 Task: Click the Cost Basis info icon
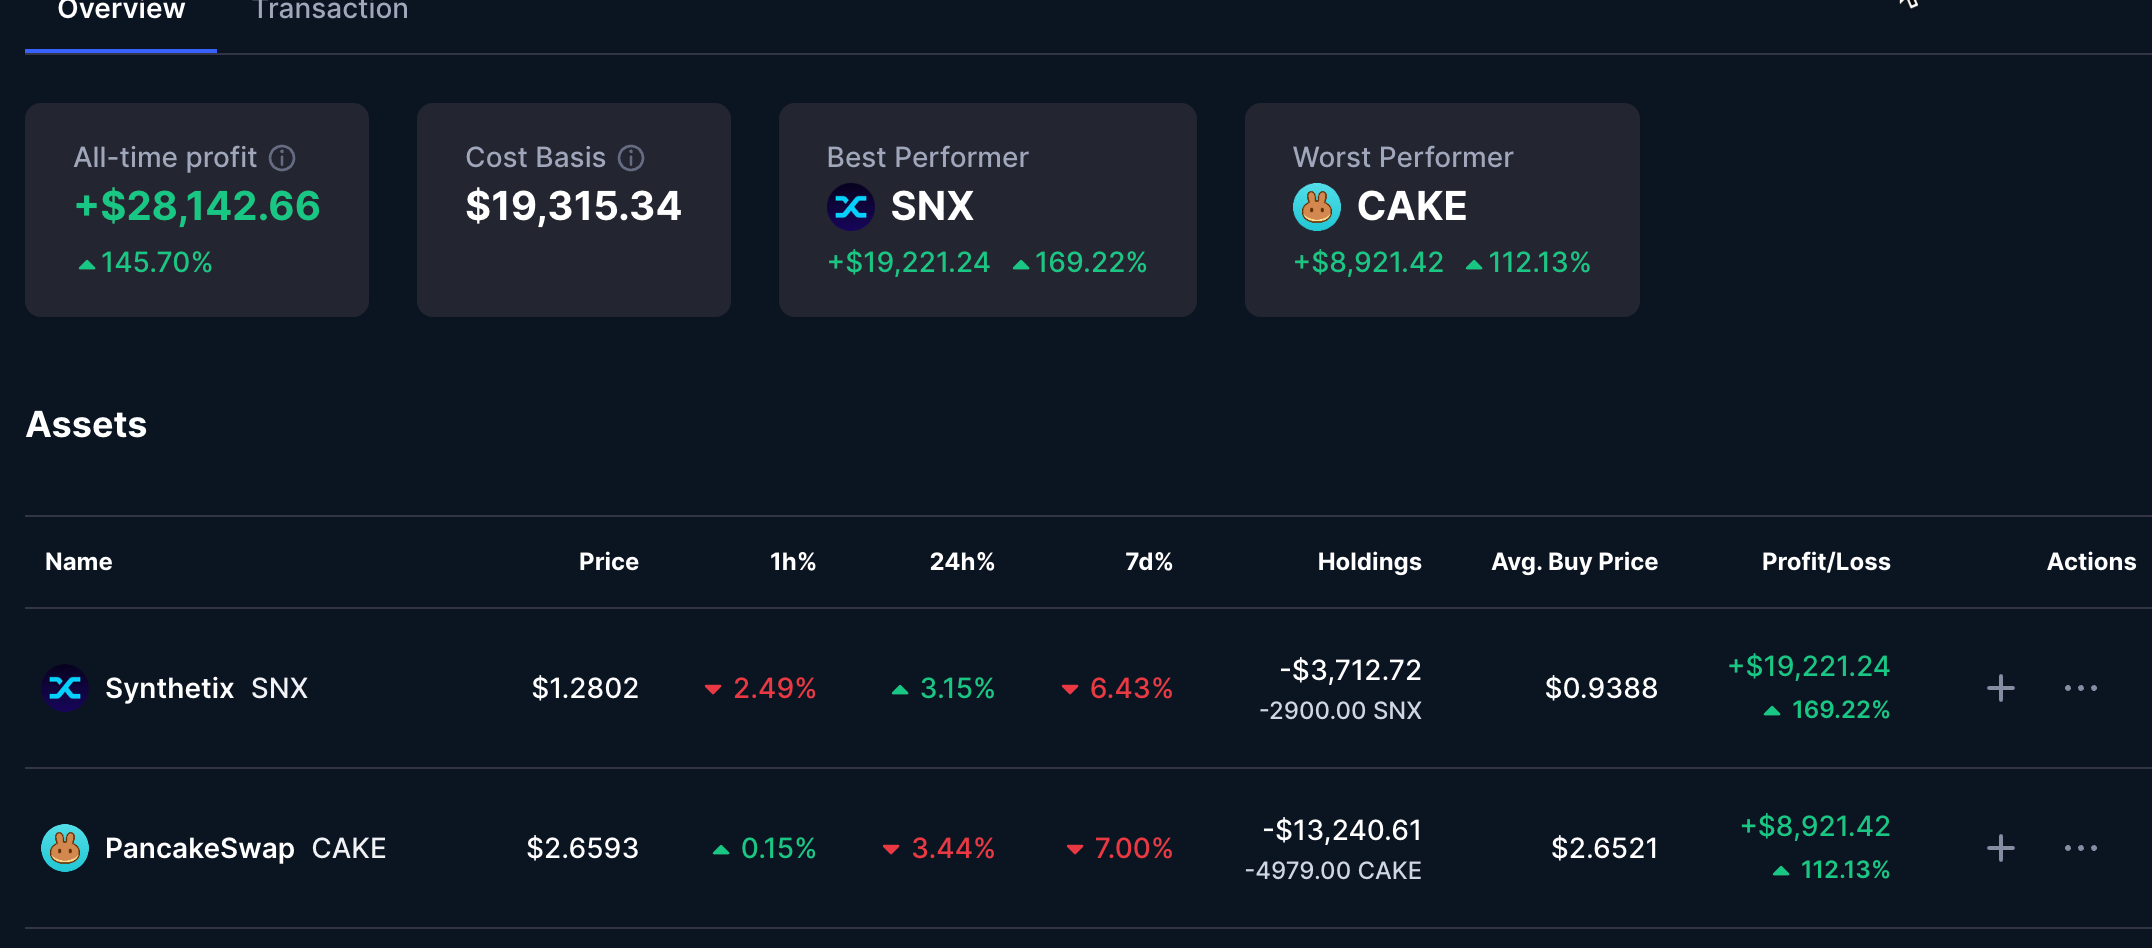pyautogui.click(x=631, y=158)
